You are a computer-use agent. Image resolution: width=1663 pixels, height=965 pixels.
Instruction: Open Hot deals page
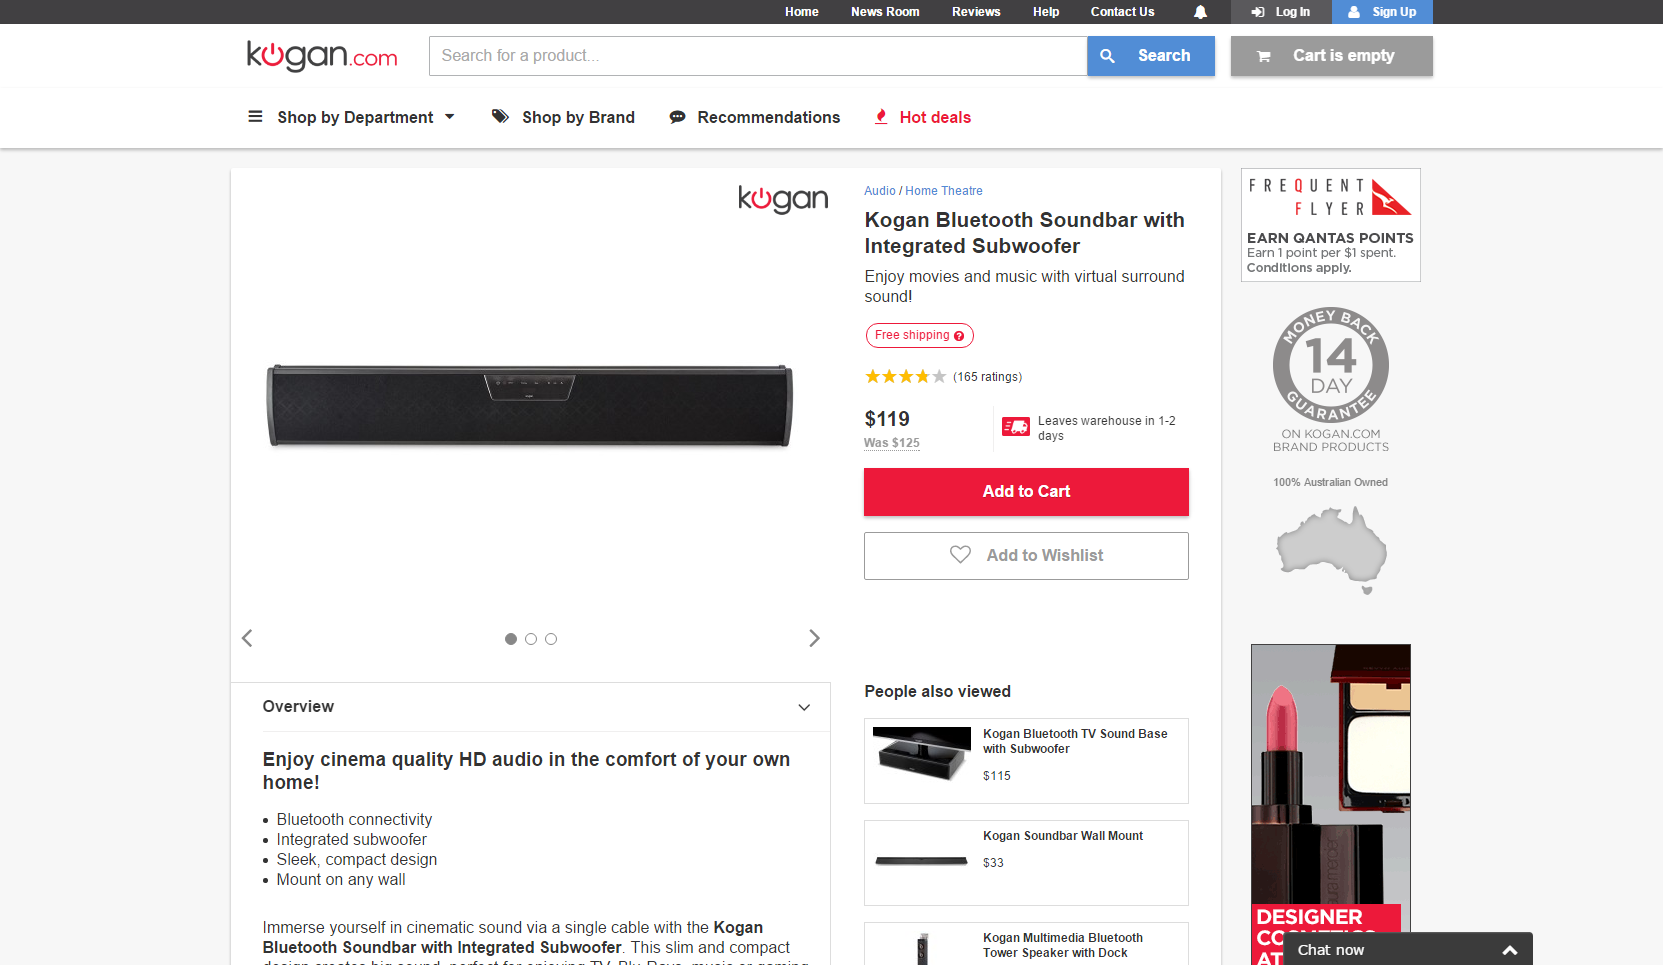[935, 117]
